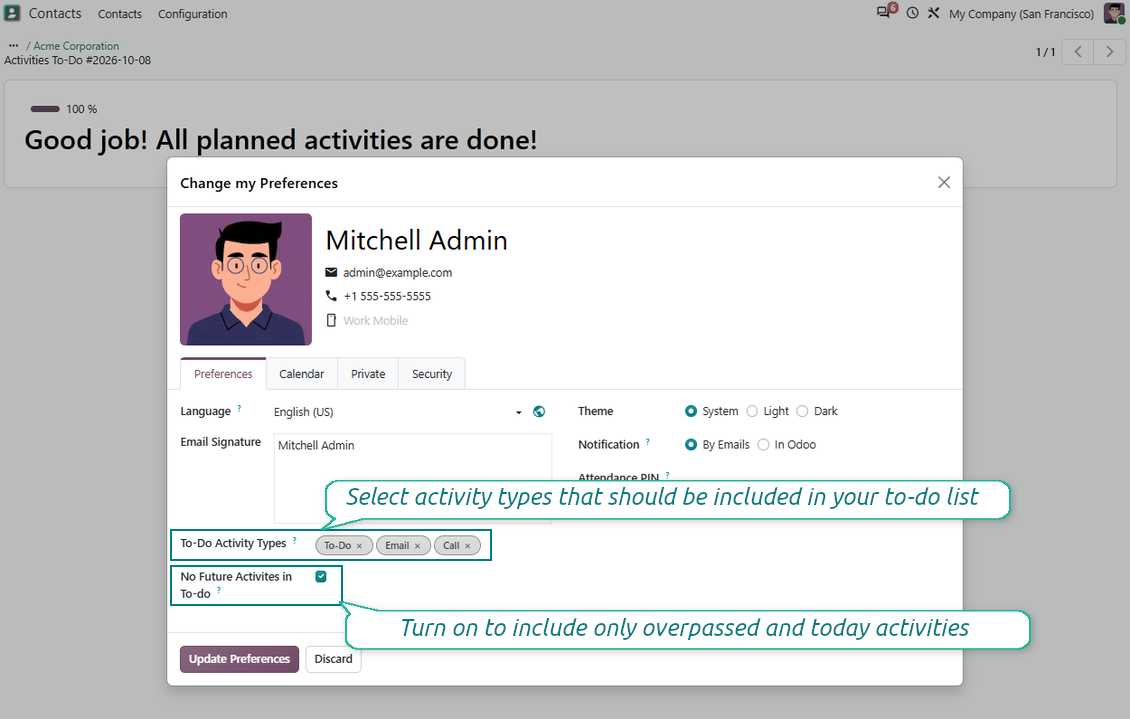Click the language globe icon

[x=538, y=411]
